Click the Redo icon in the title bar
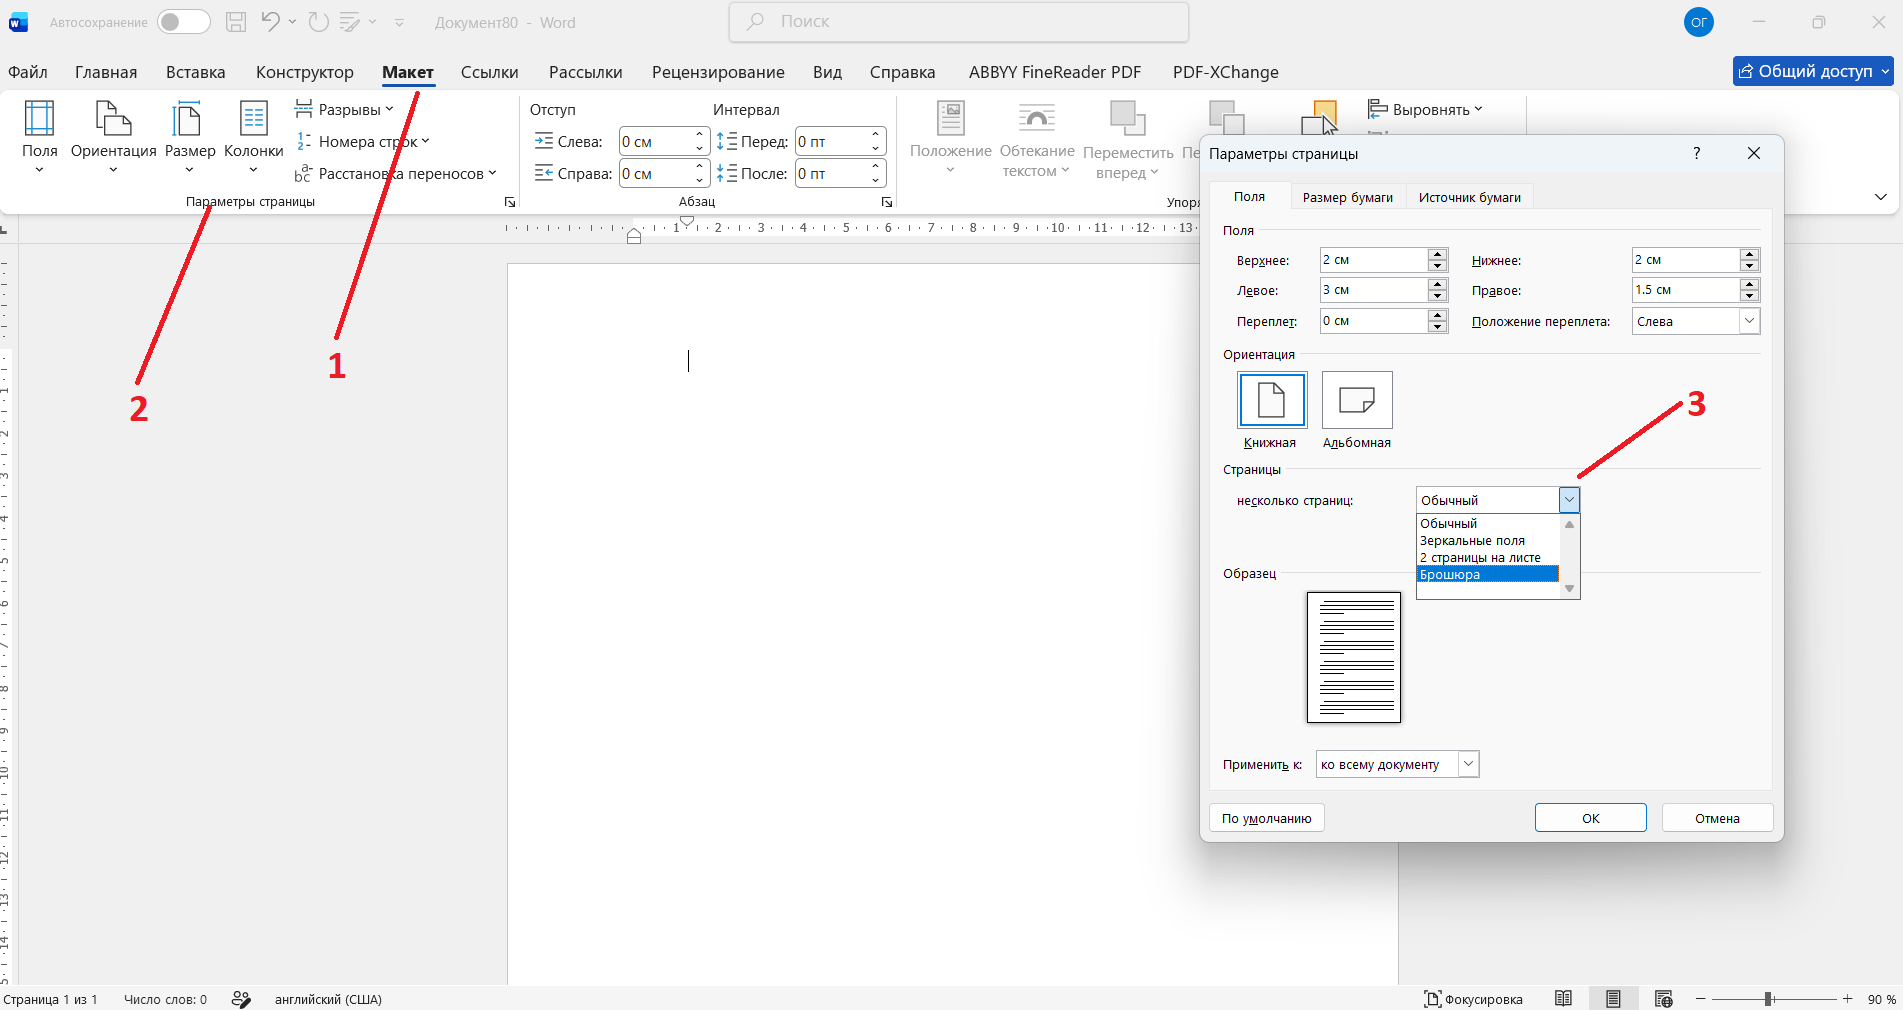Image resolution: width=1903 pixels, height=1010 pixels. [319, 22]
